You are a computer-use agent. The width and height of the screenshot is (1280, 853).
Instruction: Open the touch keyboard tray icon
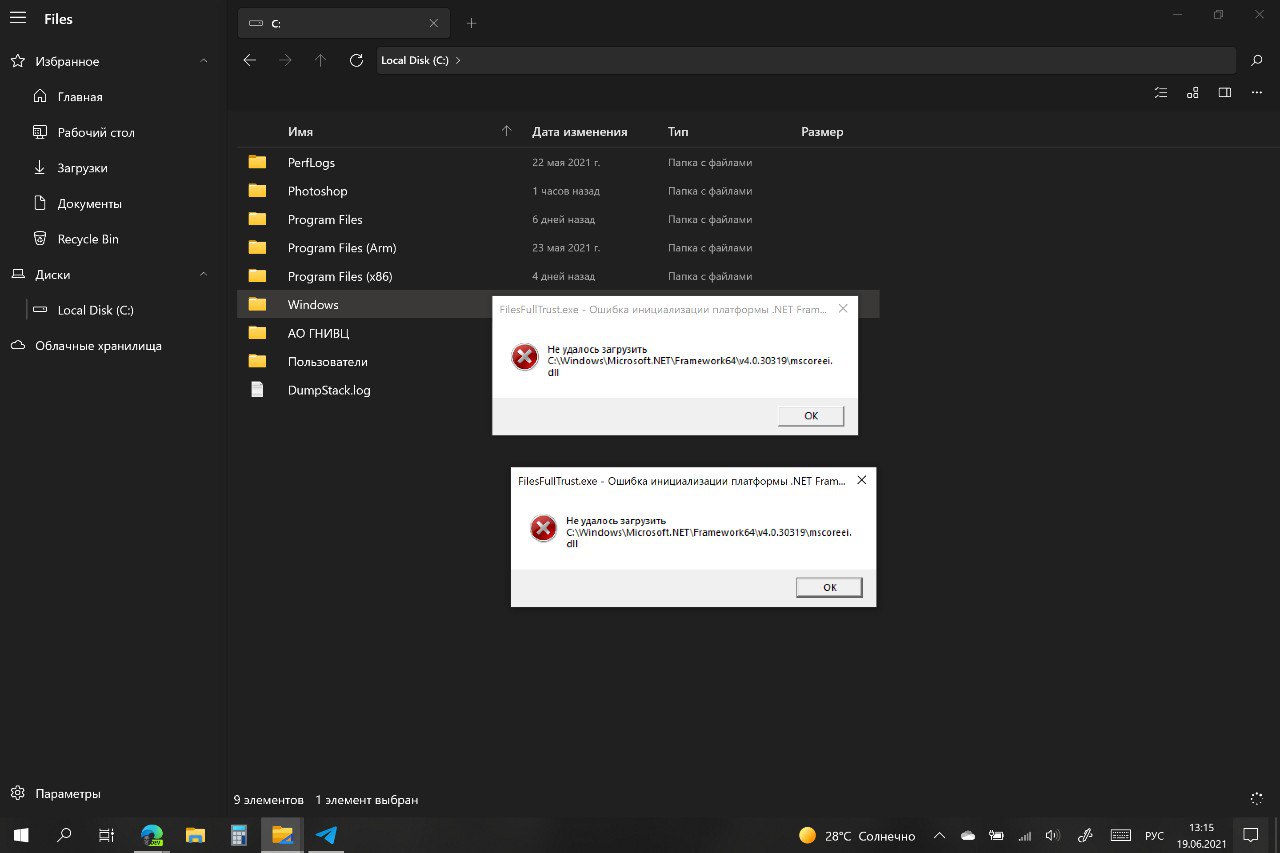[x=1121, y=836]
